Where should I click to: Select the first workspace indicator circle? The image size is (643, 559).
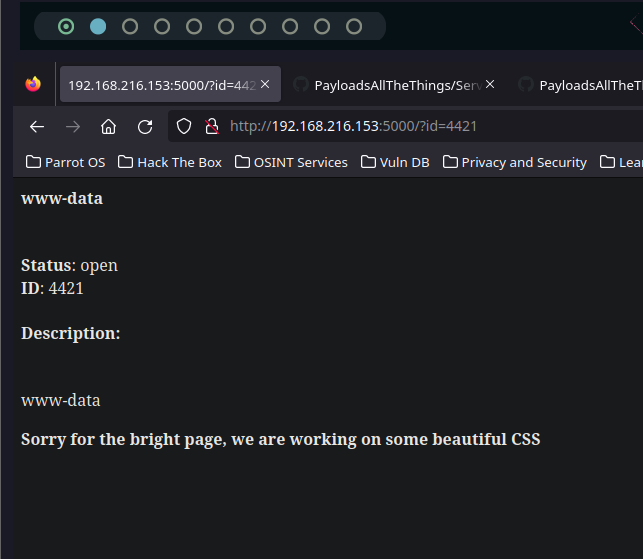point(66,27)
